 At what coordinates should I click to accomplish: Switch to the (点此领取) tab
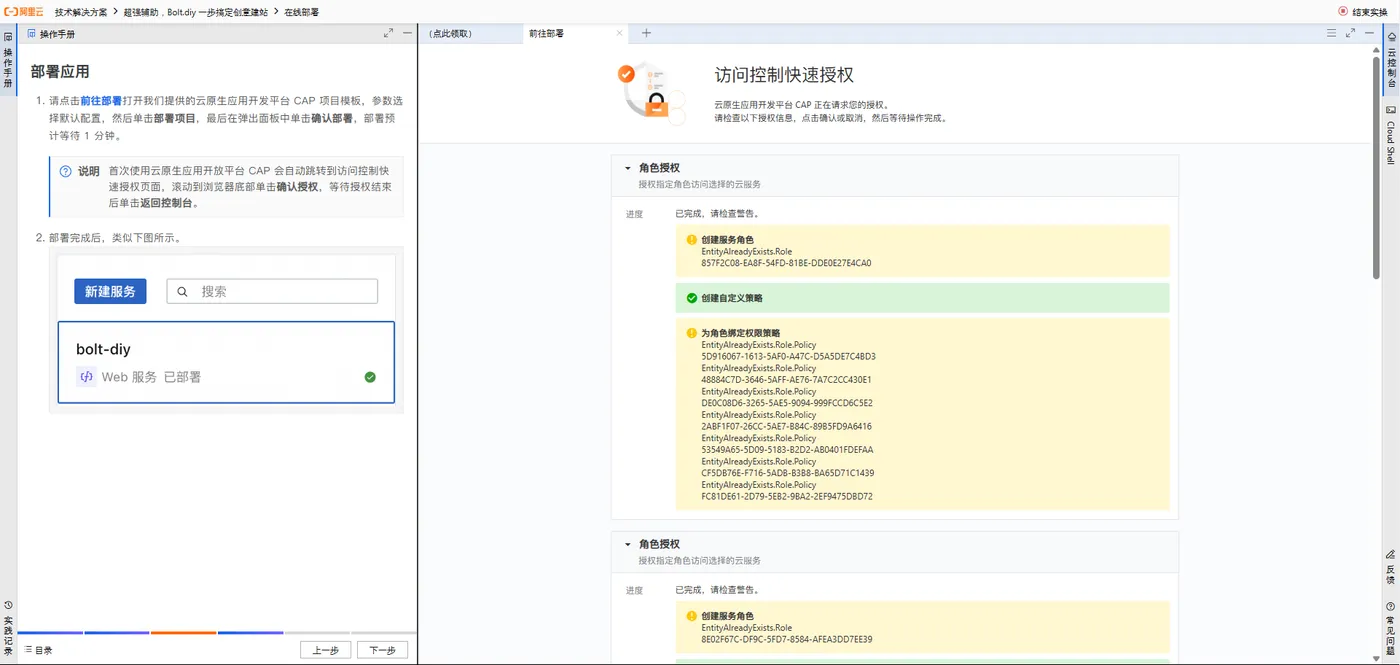(x=450, y=33)
